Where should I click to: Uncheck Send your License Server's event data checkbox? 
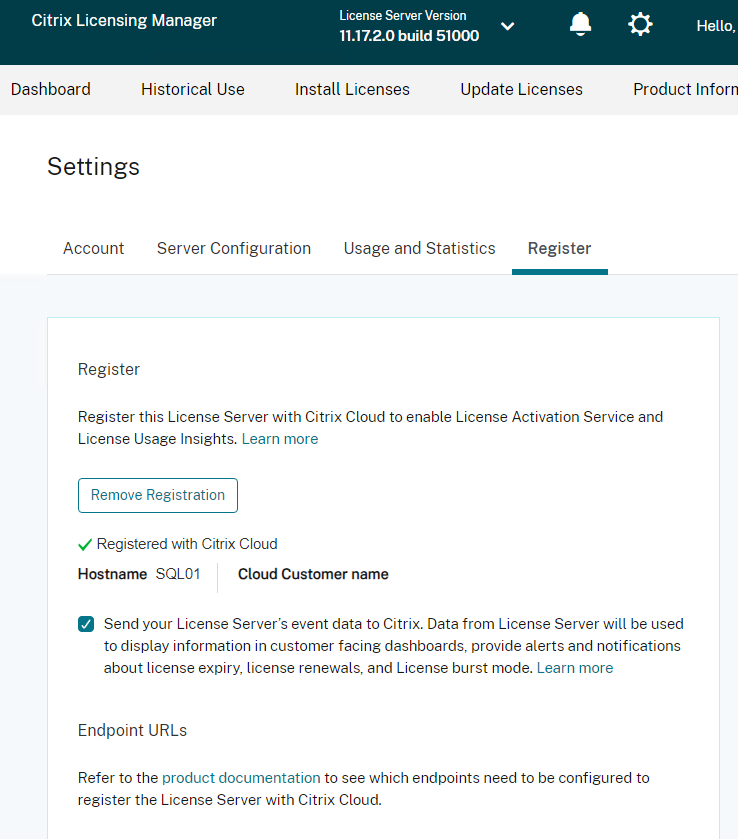pyautogui.click(x=86, y=624)
